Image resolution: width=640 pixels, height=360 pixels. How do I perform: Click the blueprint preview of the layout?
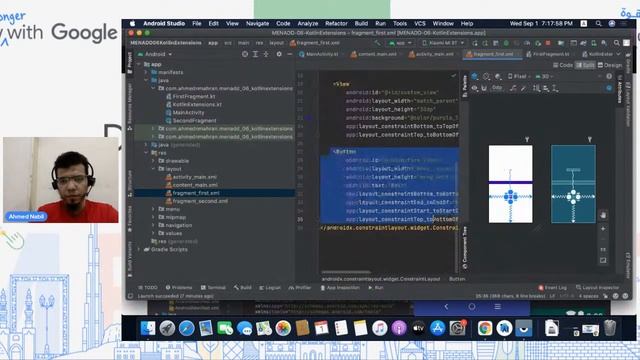573,184
